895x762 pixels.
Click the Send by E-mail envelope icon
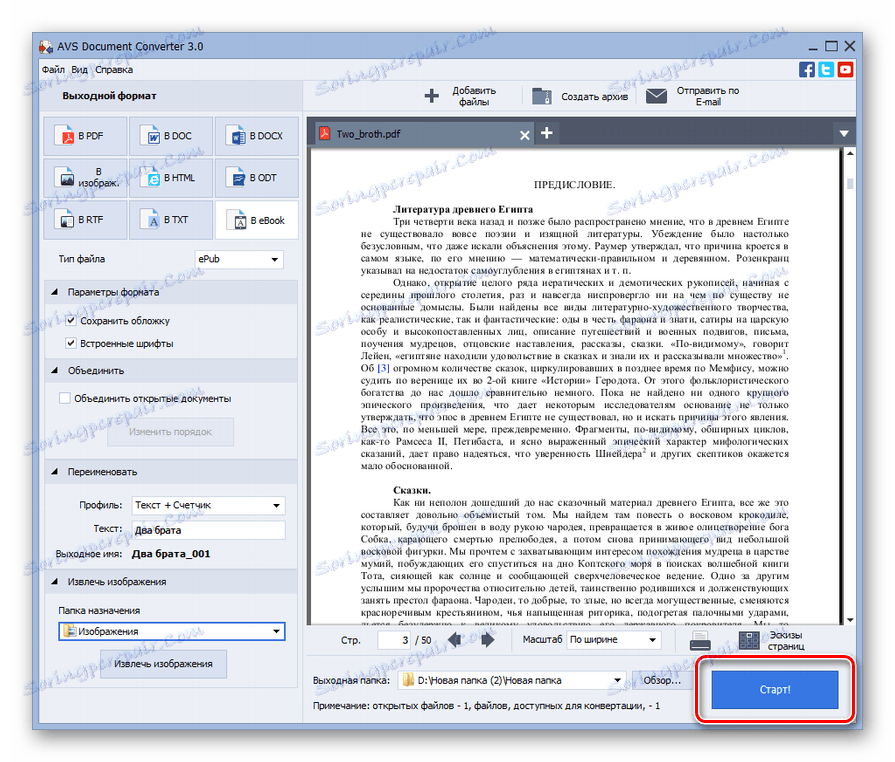[x=656, y=96]
